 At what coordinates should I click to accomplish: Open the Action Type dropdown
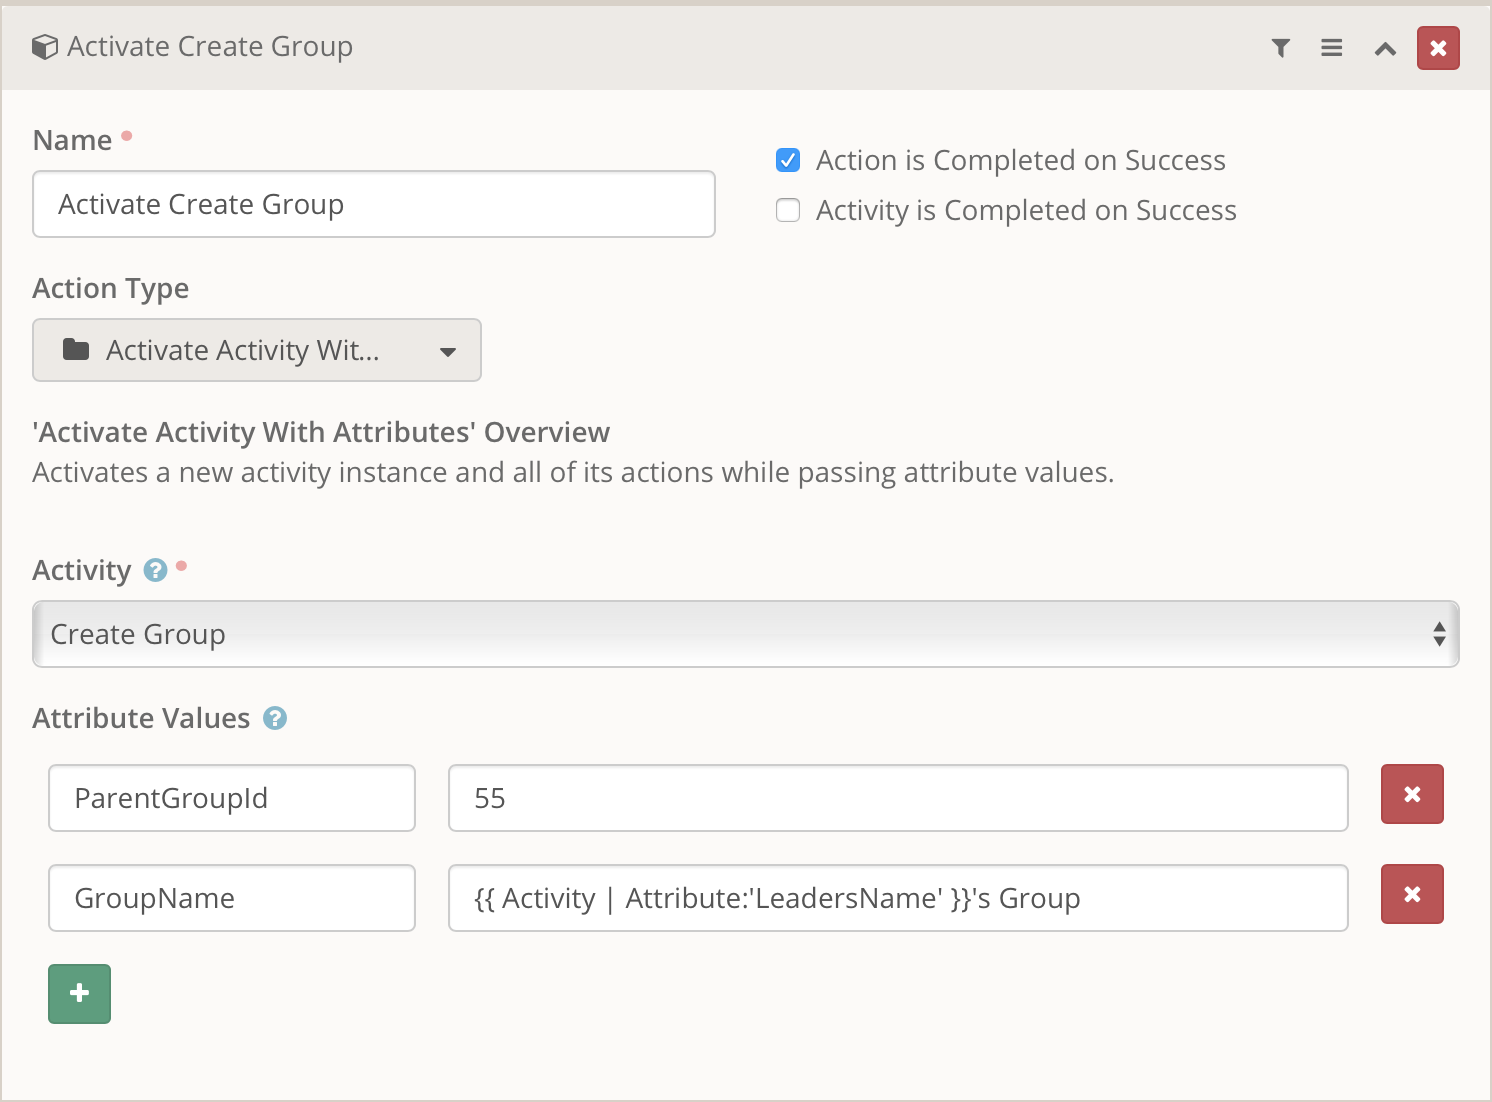point(257,350)
